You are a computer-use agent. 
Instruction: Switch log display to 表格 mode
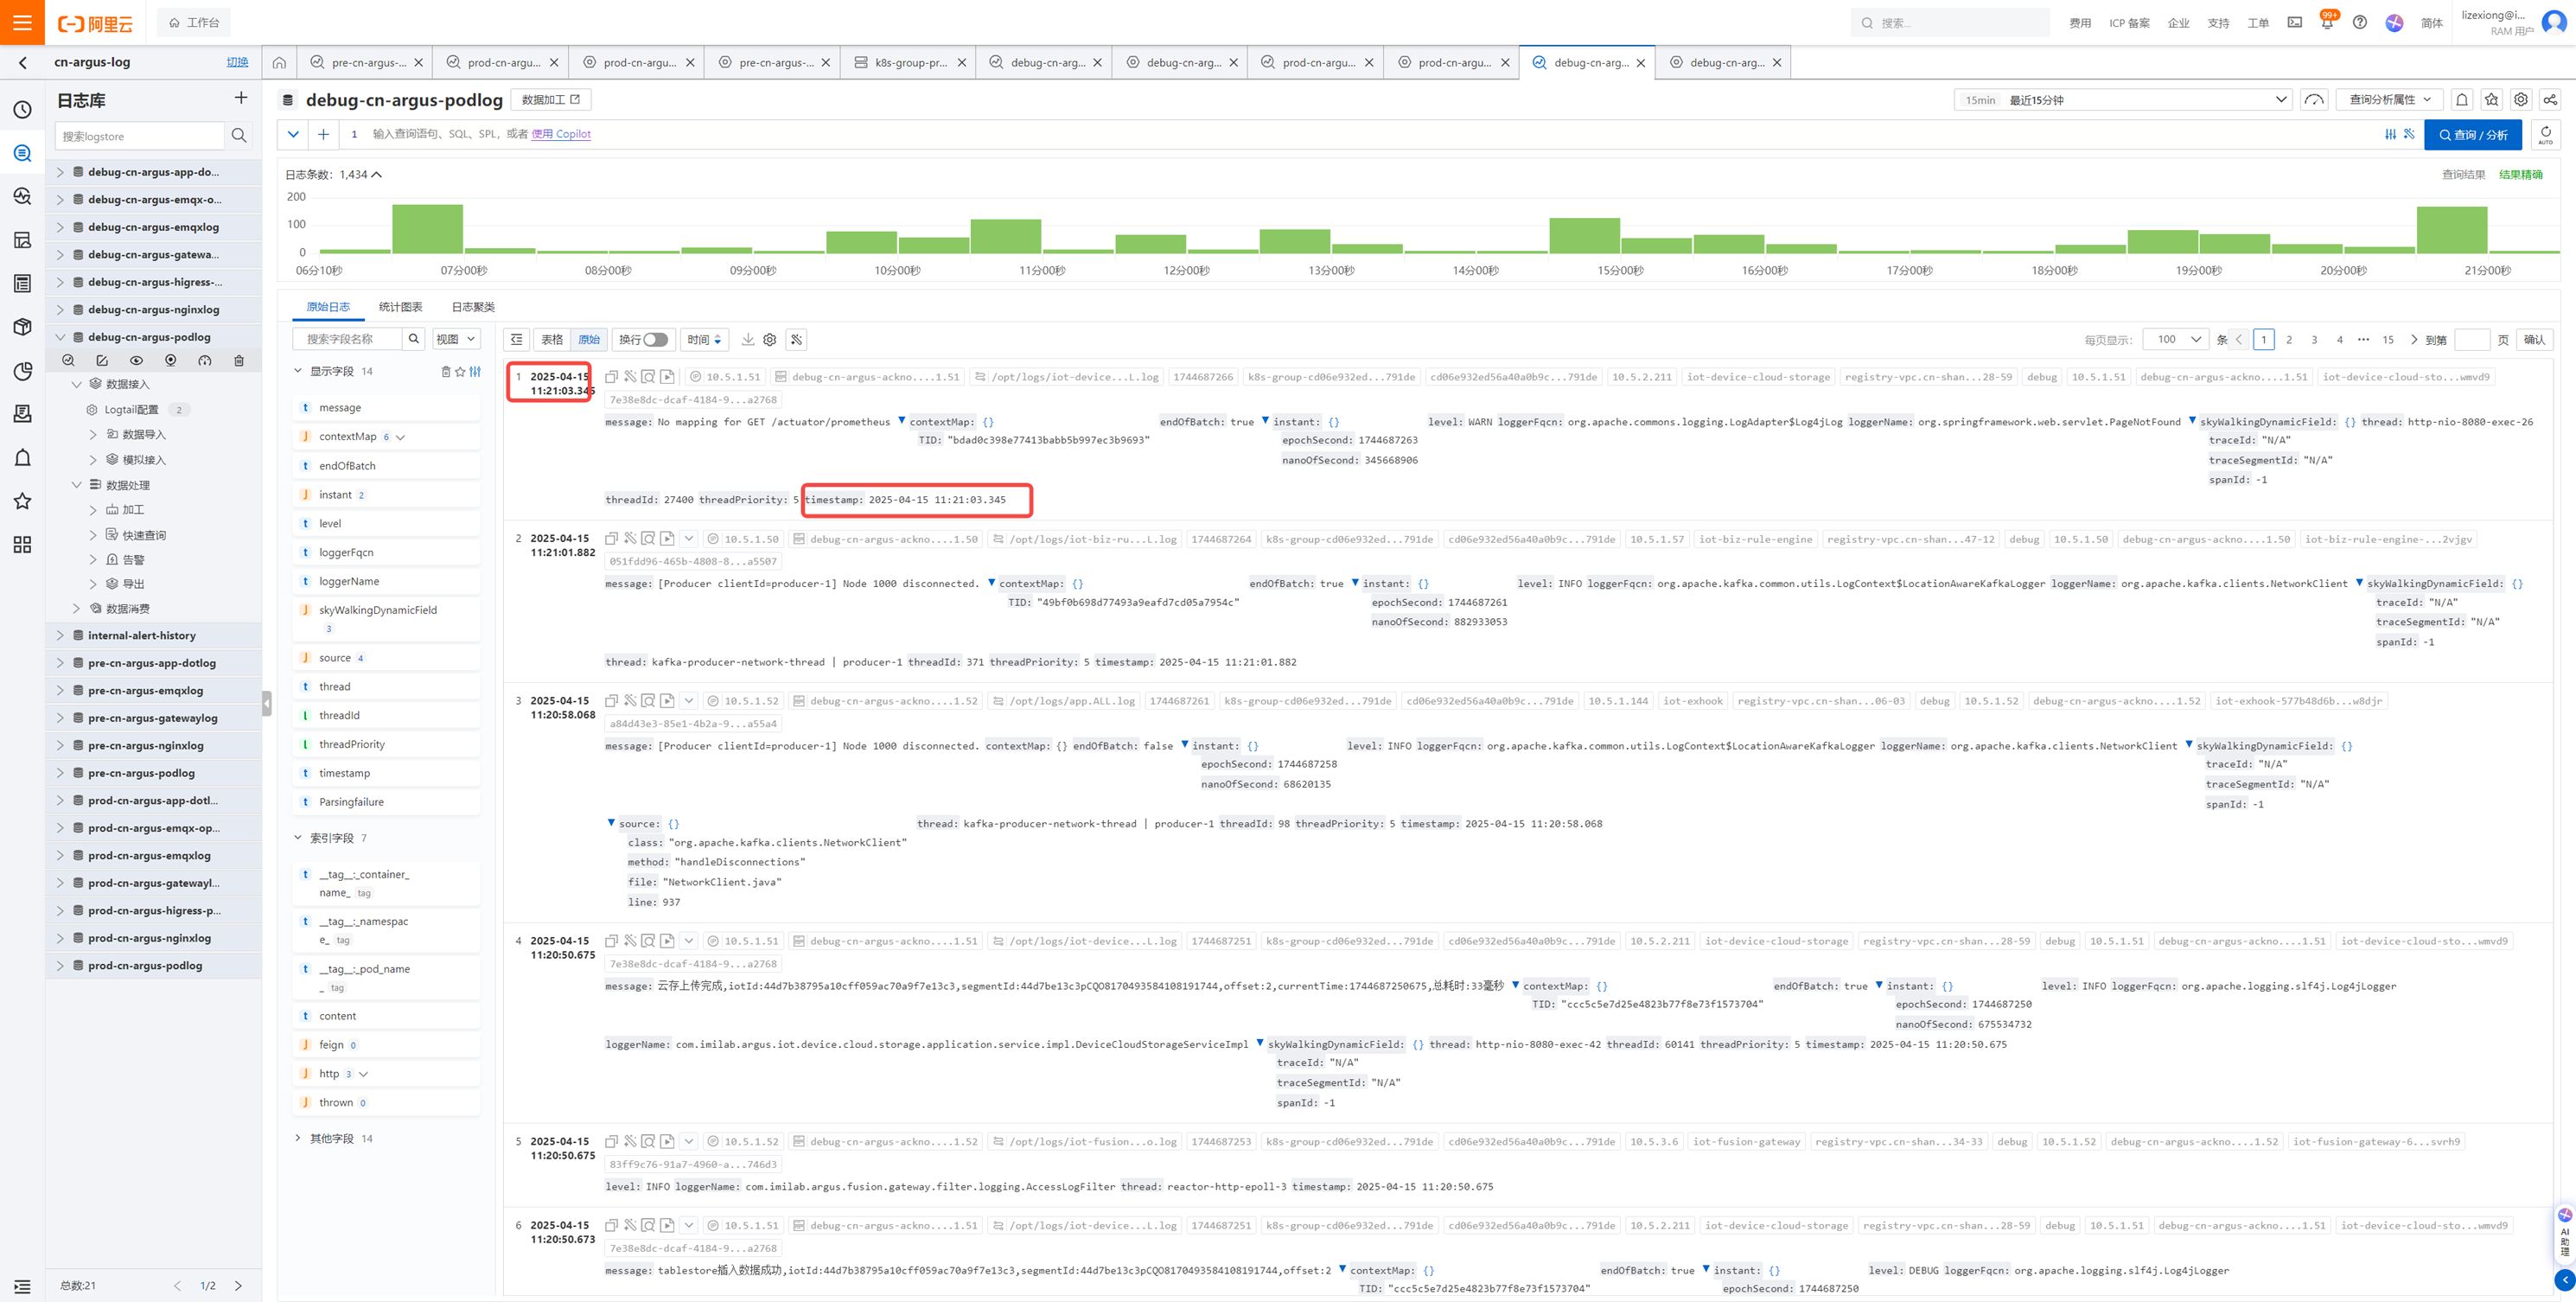click(552, 340)
